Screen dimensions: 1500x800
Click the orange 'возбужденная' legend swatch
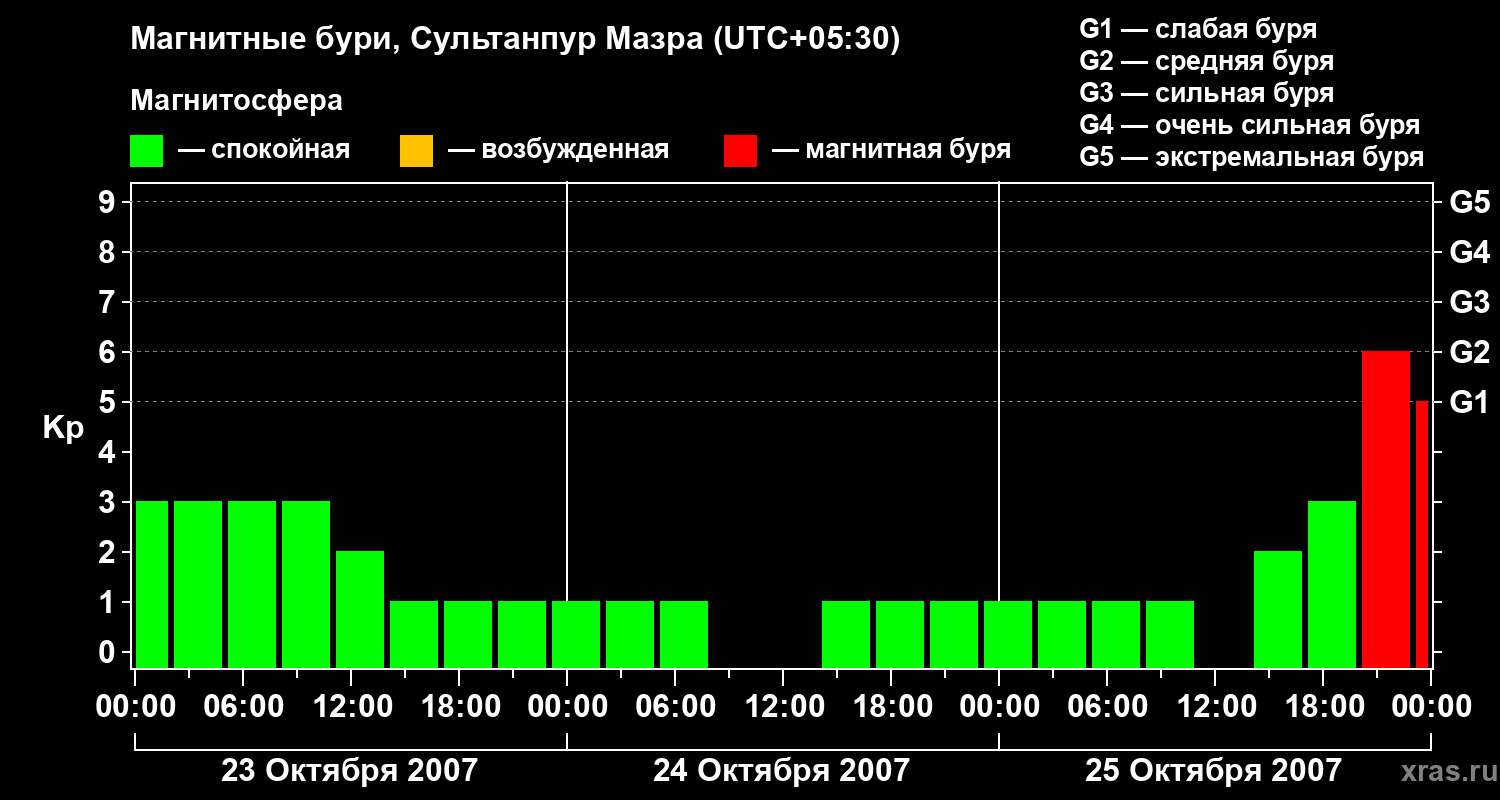tap(416, 151)
